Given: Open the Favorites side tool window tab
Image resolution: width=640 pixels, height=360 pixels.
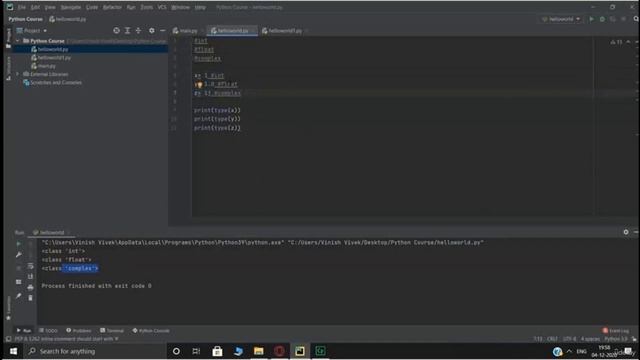Looking at the screenshot, I should point(8,308).
